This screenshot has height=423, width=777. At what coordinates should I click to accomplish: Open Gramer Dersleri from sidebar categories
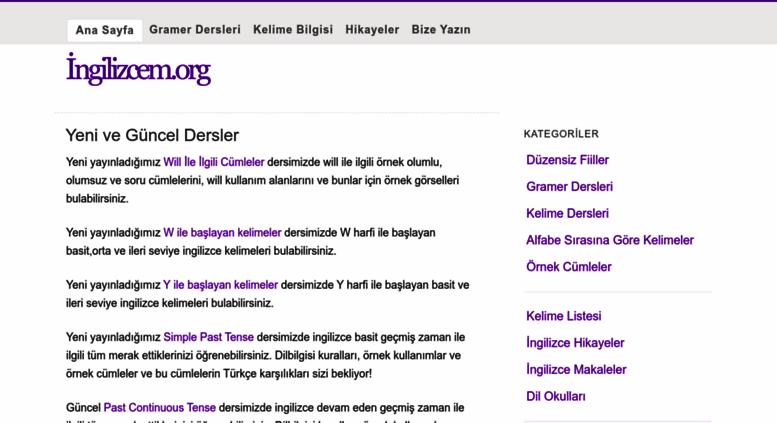click(x=569, y=187)
